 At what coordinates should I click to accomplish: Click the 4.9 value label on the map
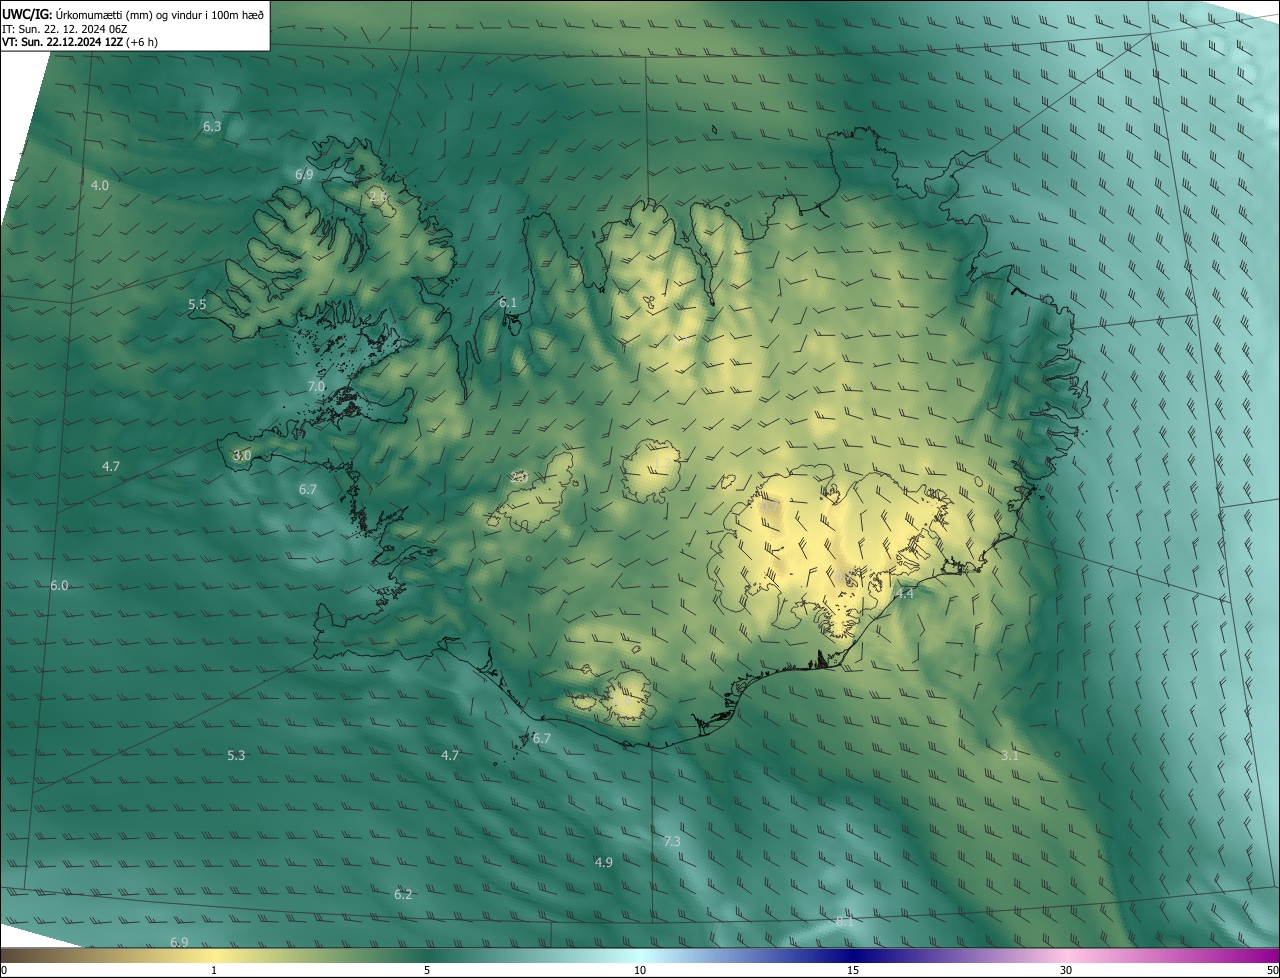[604, 862]
